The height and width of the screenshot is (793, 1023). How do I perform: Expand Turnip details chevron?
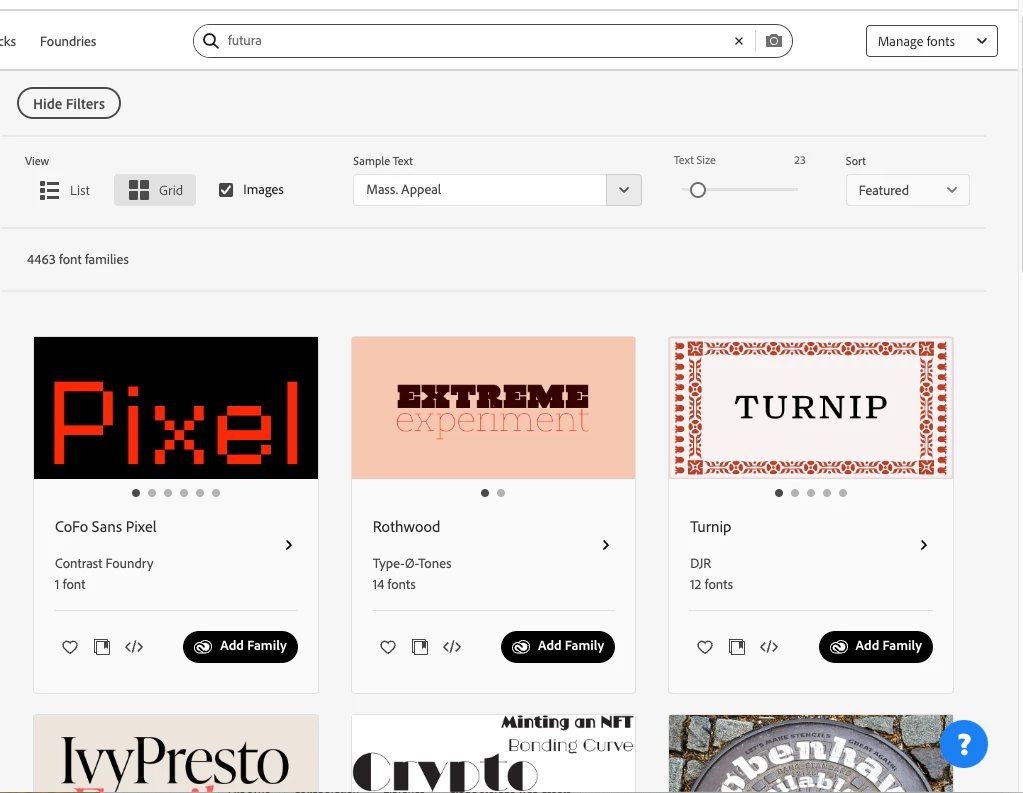coord(923,545)
